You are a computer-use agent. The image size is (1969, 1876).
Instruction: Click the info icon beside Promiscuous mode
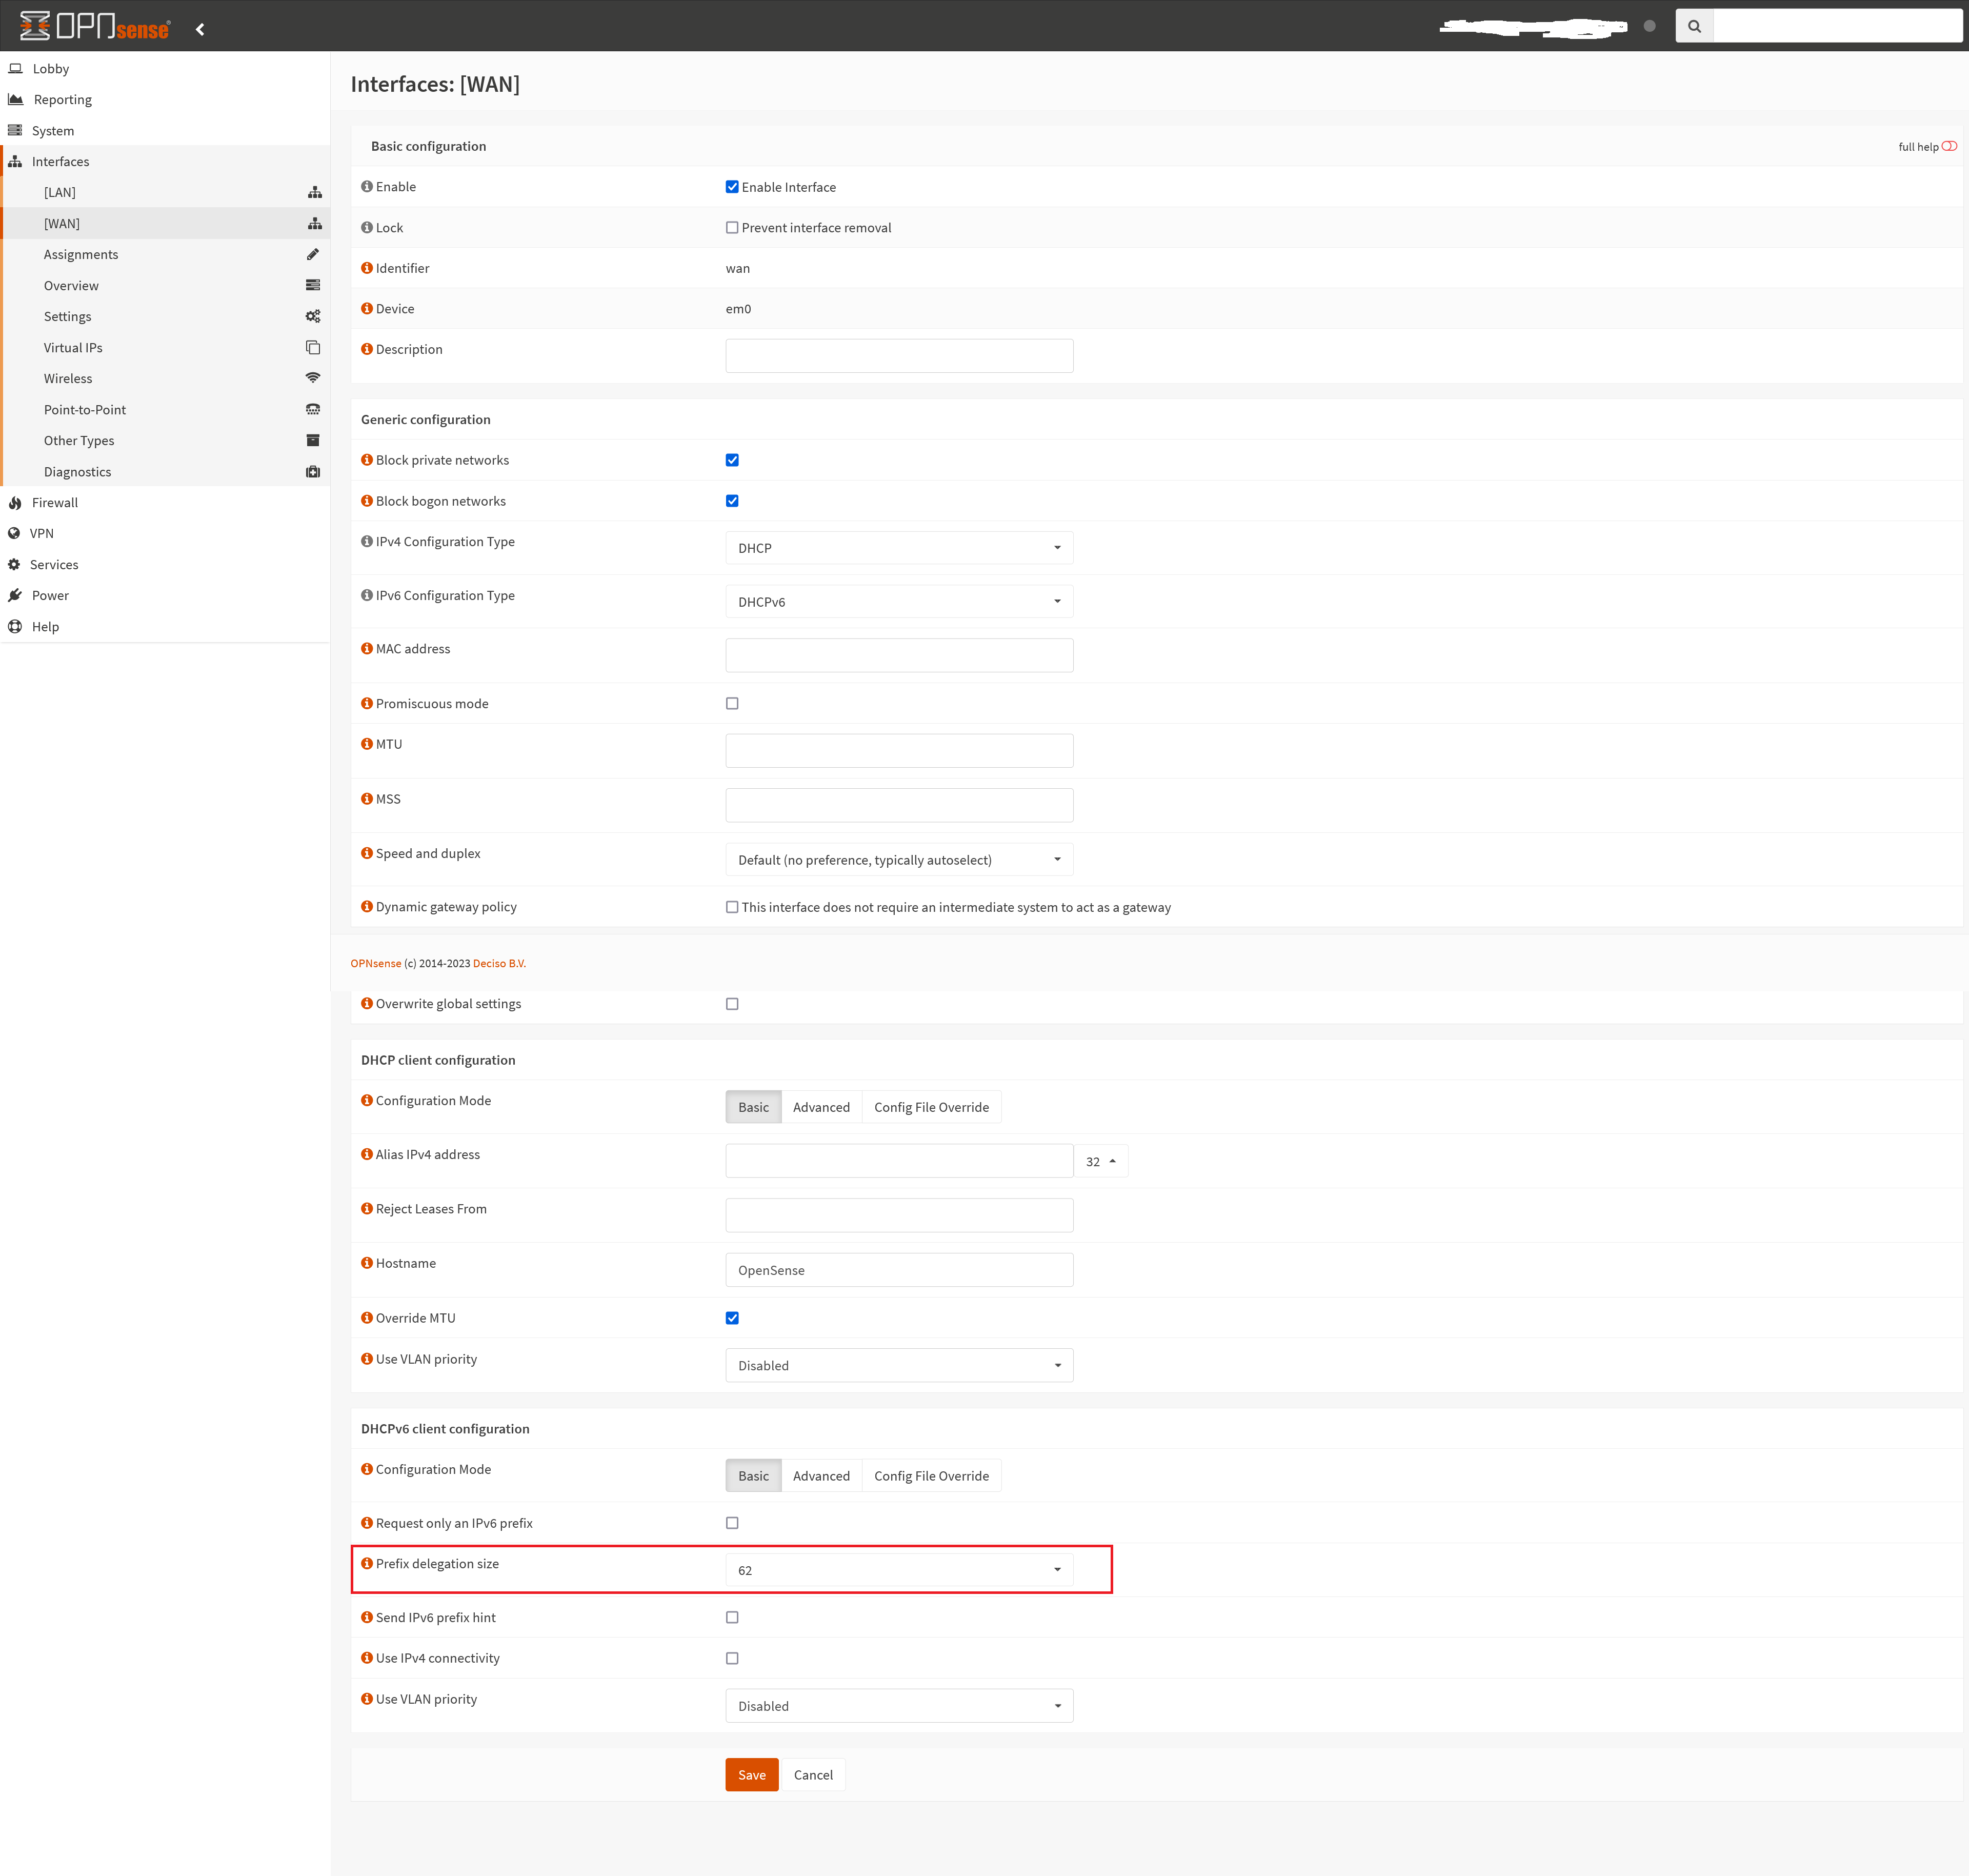coord(367,703)
